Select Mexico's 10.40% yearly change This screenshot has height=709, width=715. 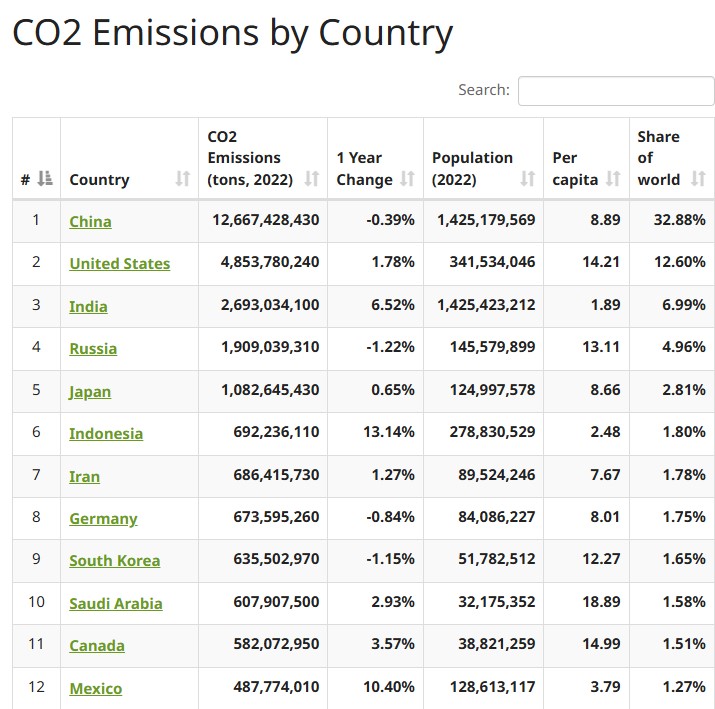(389, 687)
